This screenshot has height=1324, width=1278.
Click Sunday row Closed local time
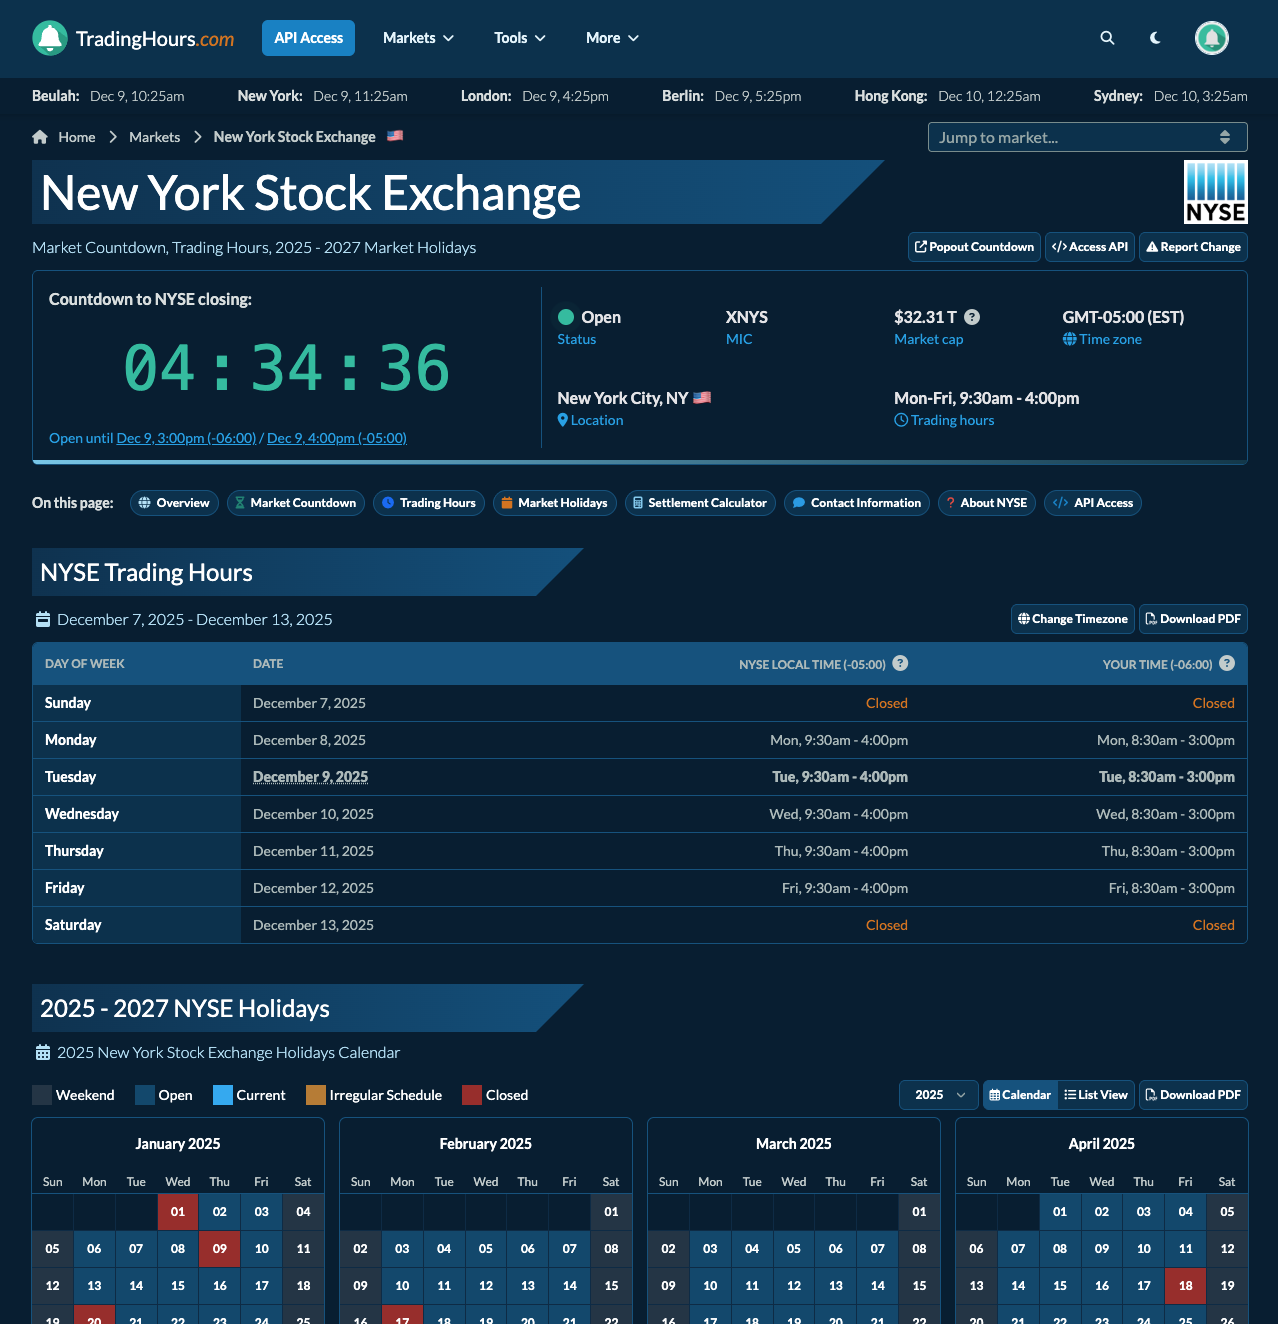point(887,703)
